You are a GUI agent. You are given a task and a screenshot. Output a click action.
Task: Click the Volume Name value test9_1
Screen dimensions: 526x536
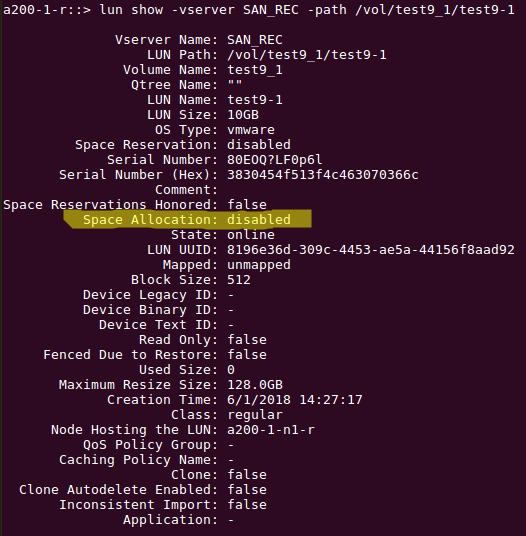tap(255, 70)
